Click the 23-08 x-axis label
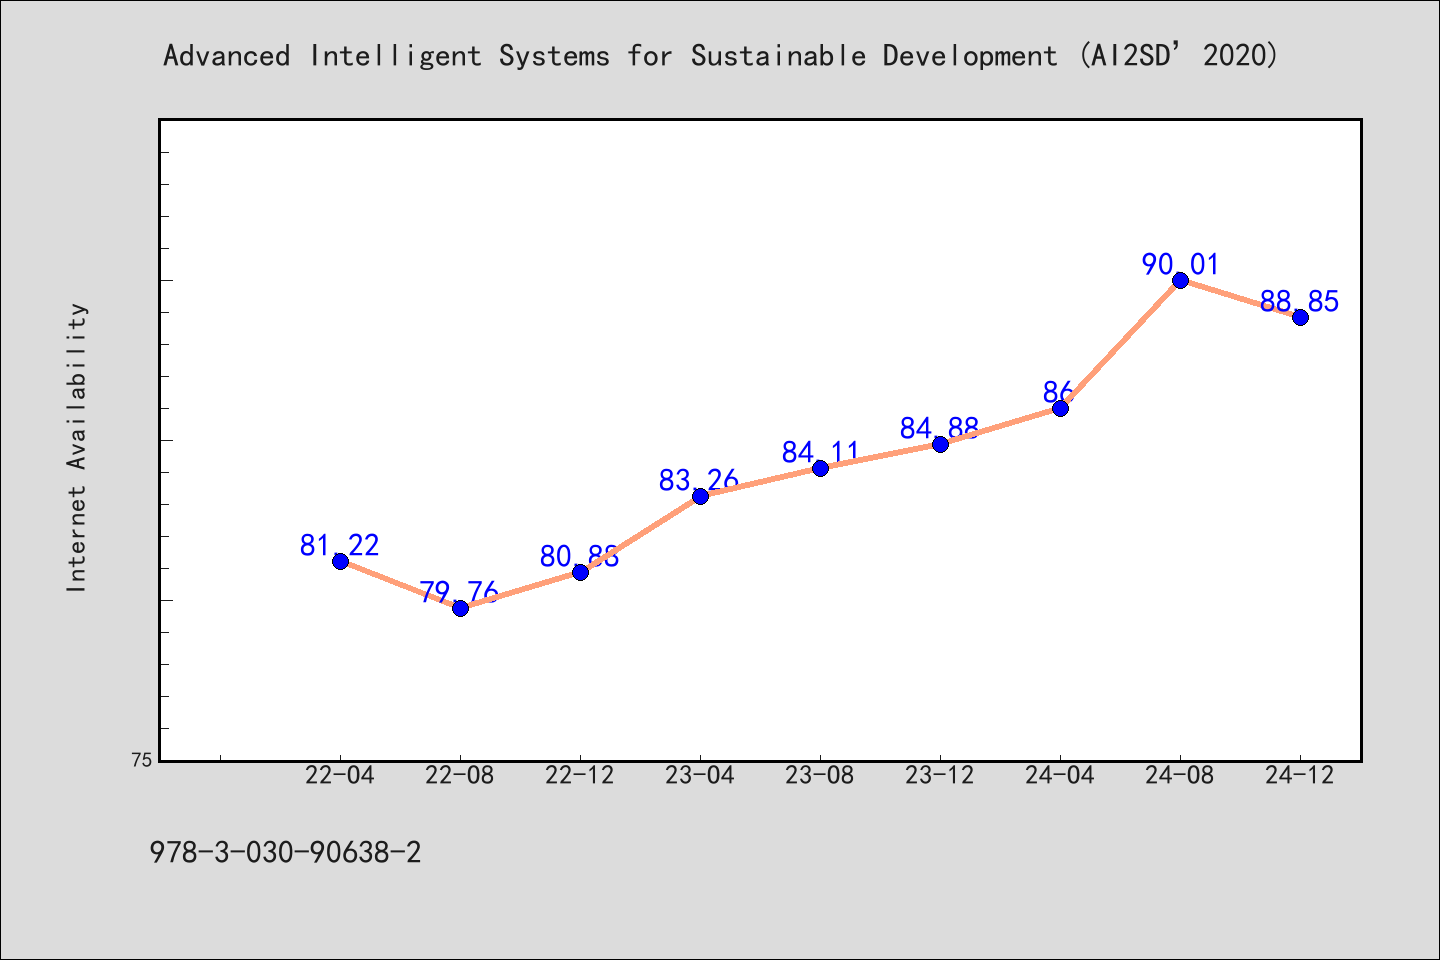Viewport: 1440px width, 960px height. coord(820,775)
